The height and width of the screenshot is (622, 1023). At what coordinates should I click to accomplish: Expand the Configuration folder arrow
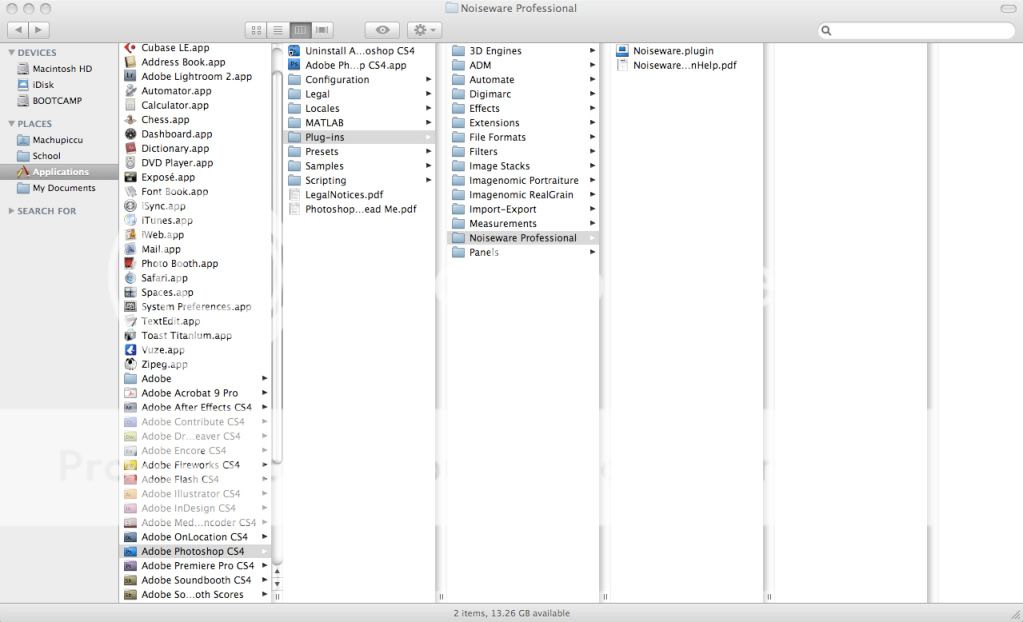429,80
